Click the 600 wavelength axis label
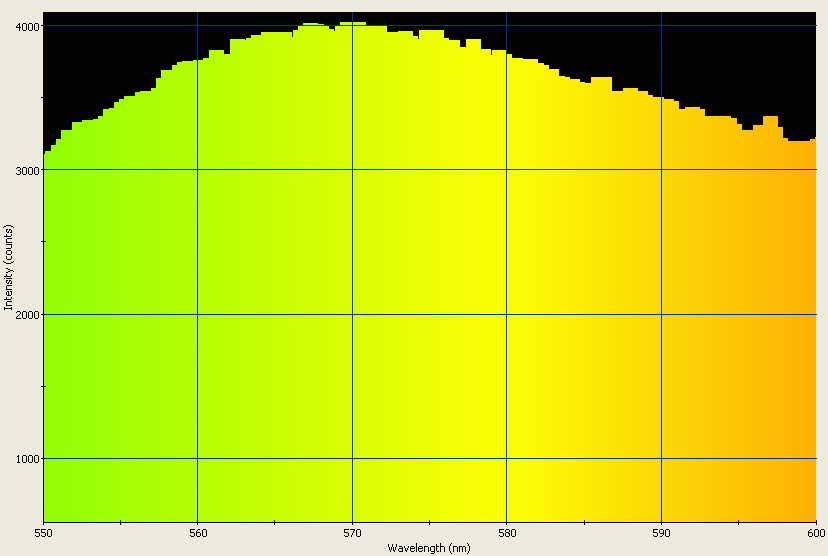 coord(815,534)
